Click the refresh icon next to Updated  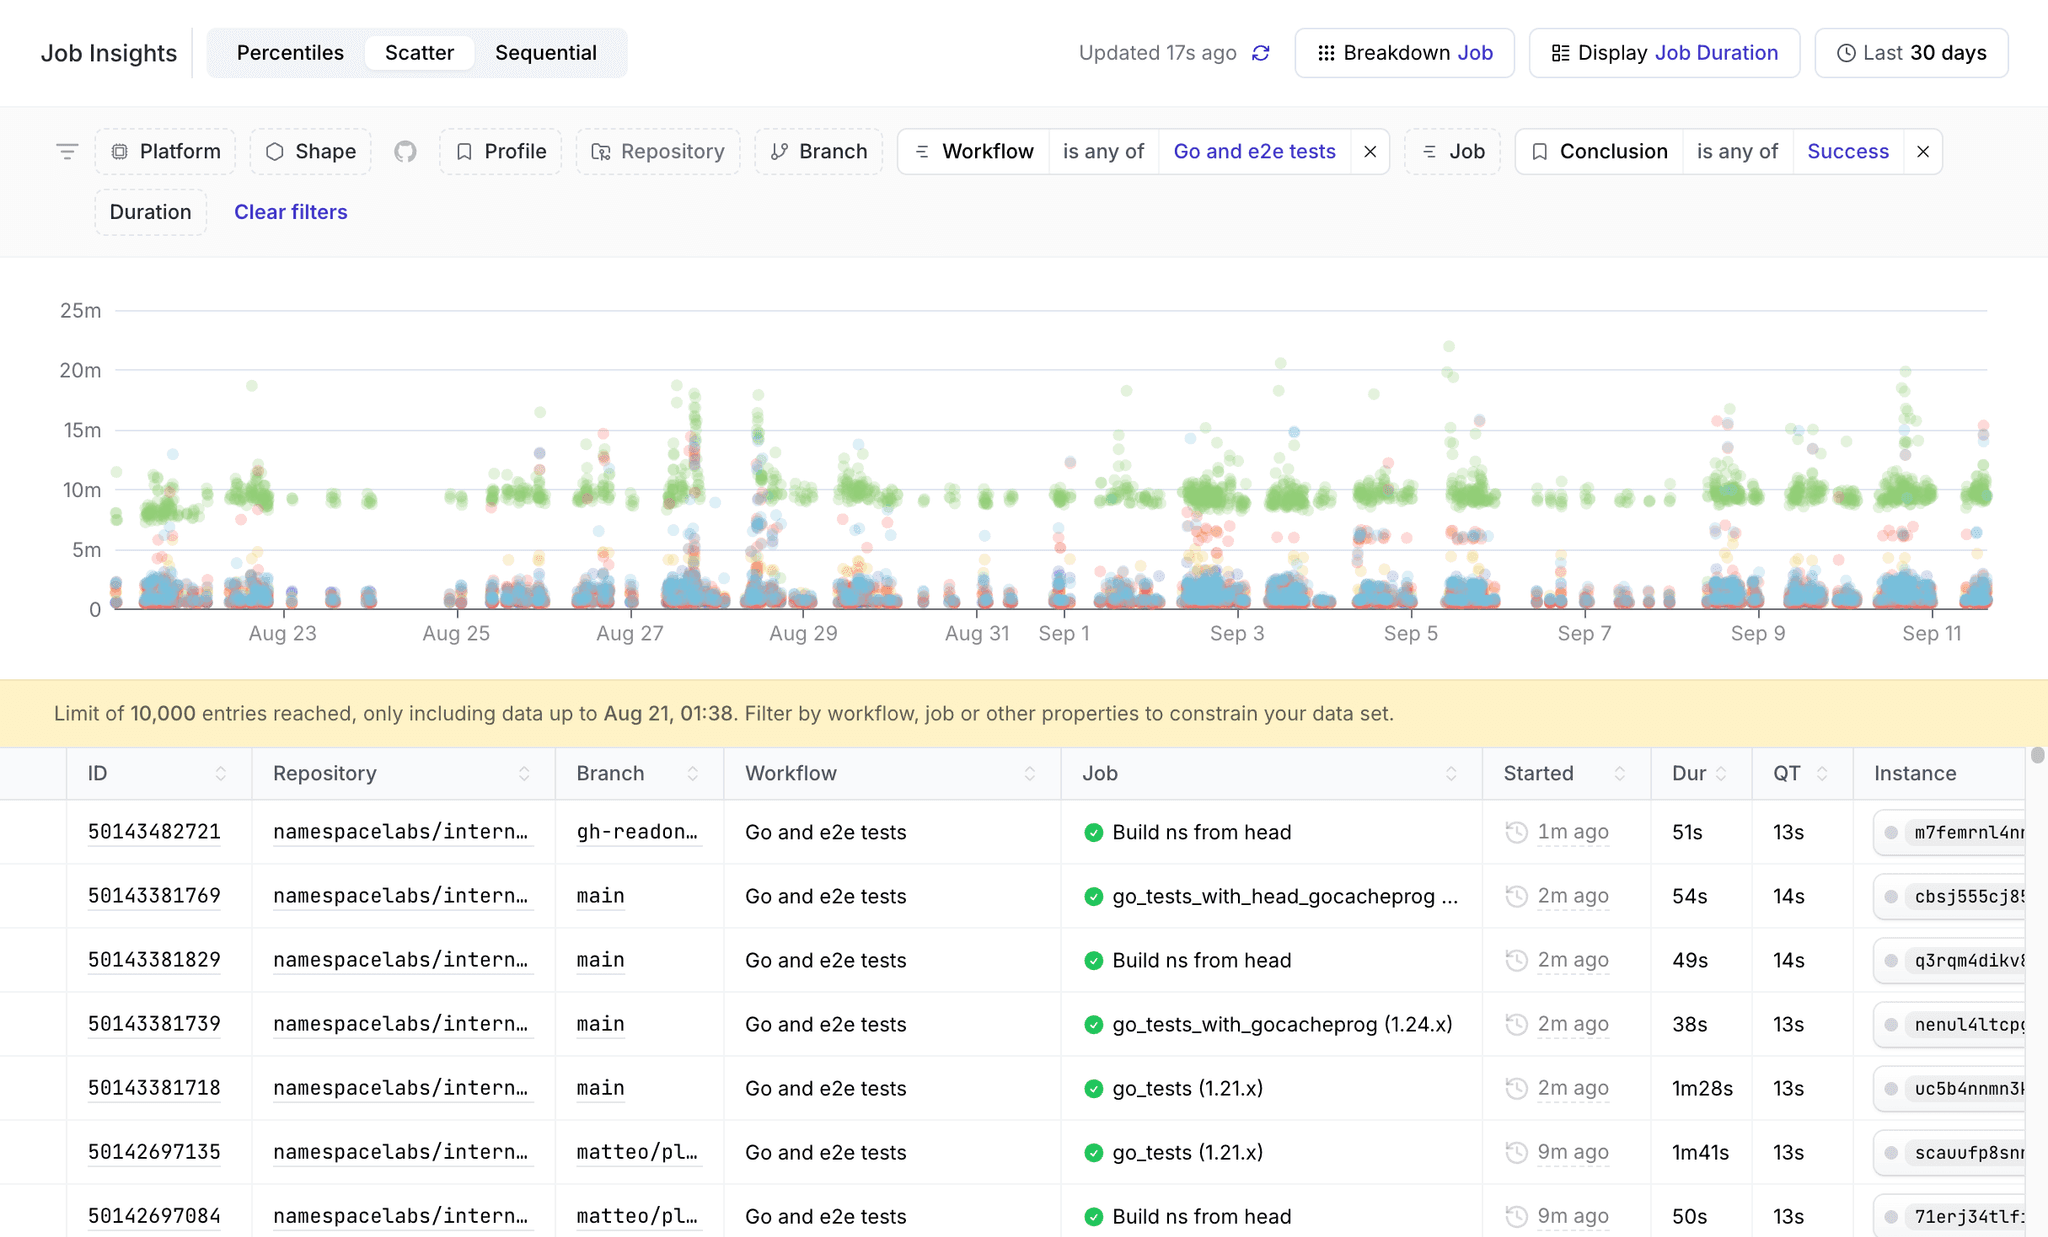[1261, 53]
